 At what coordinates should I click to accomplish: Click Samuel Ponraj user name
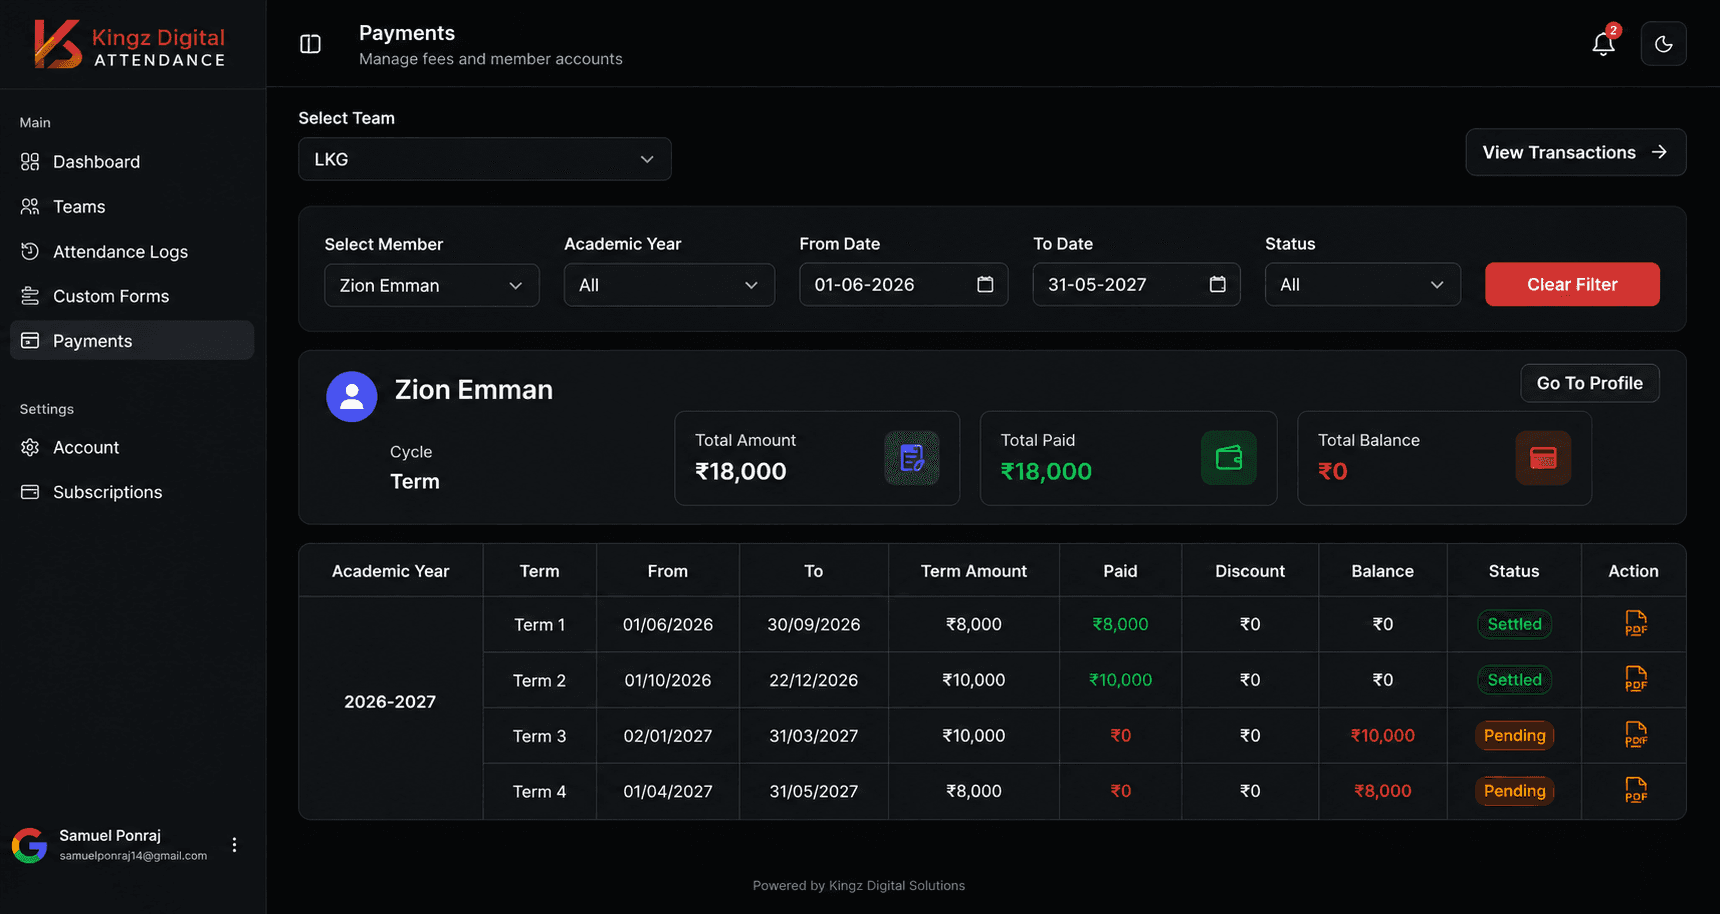110,835
